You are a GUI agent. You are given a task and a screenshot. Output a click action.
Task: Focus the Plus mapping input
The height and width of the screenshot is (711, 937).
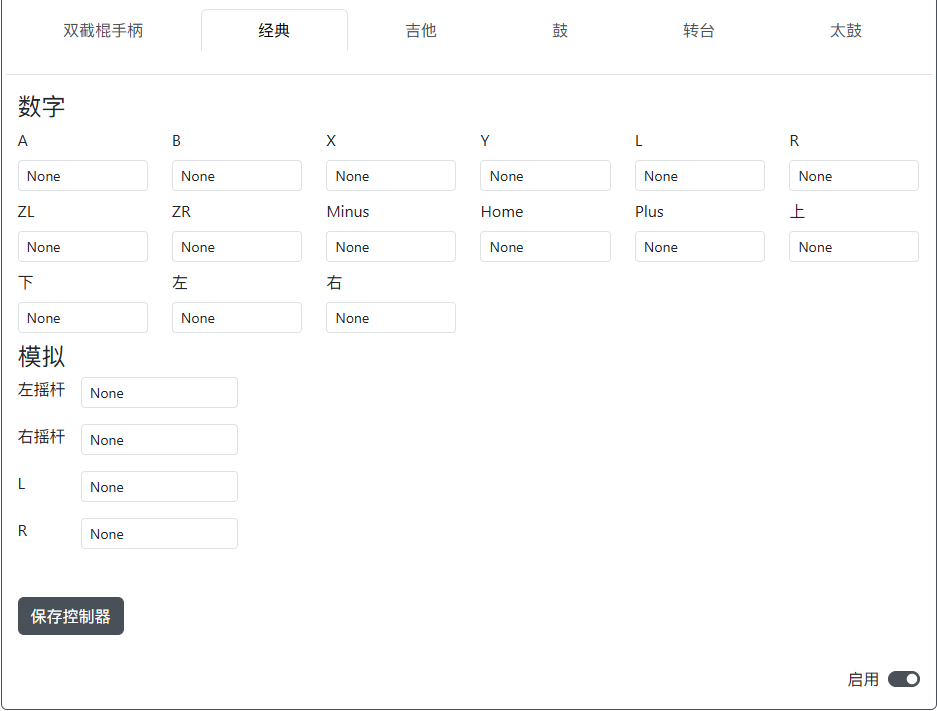699,246
